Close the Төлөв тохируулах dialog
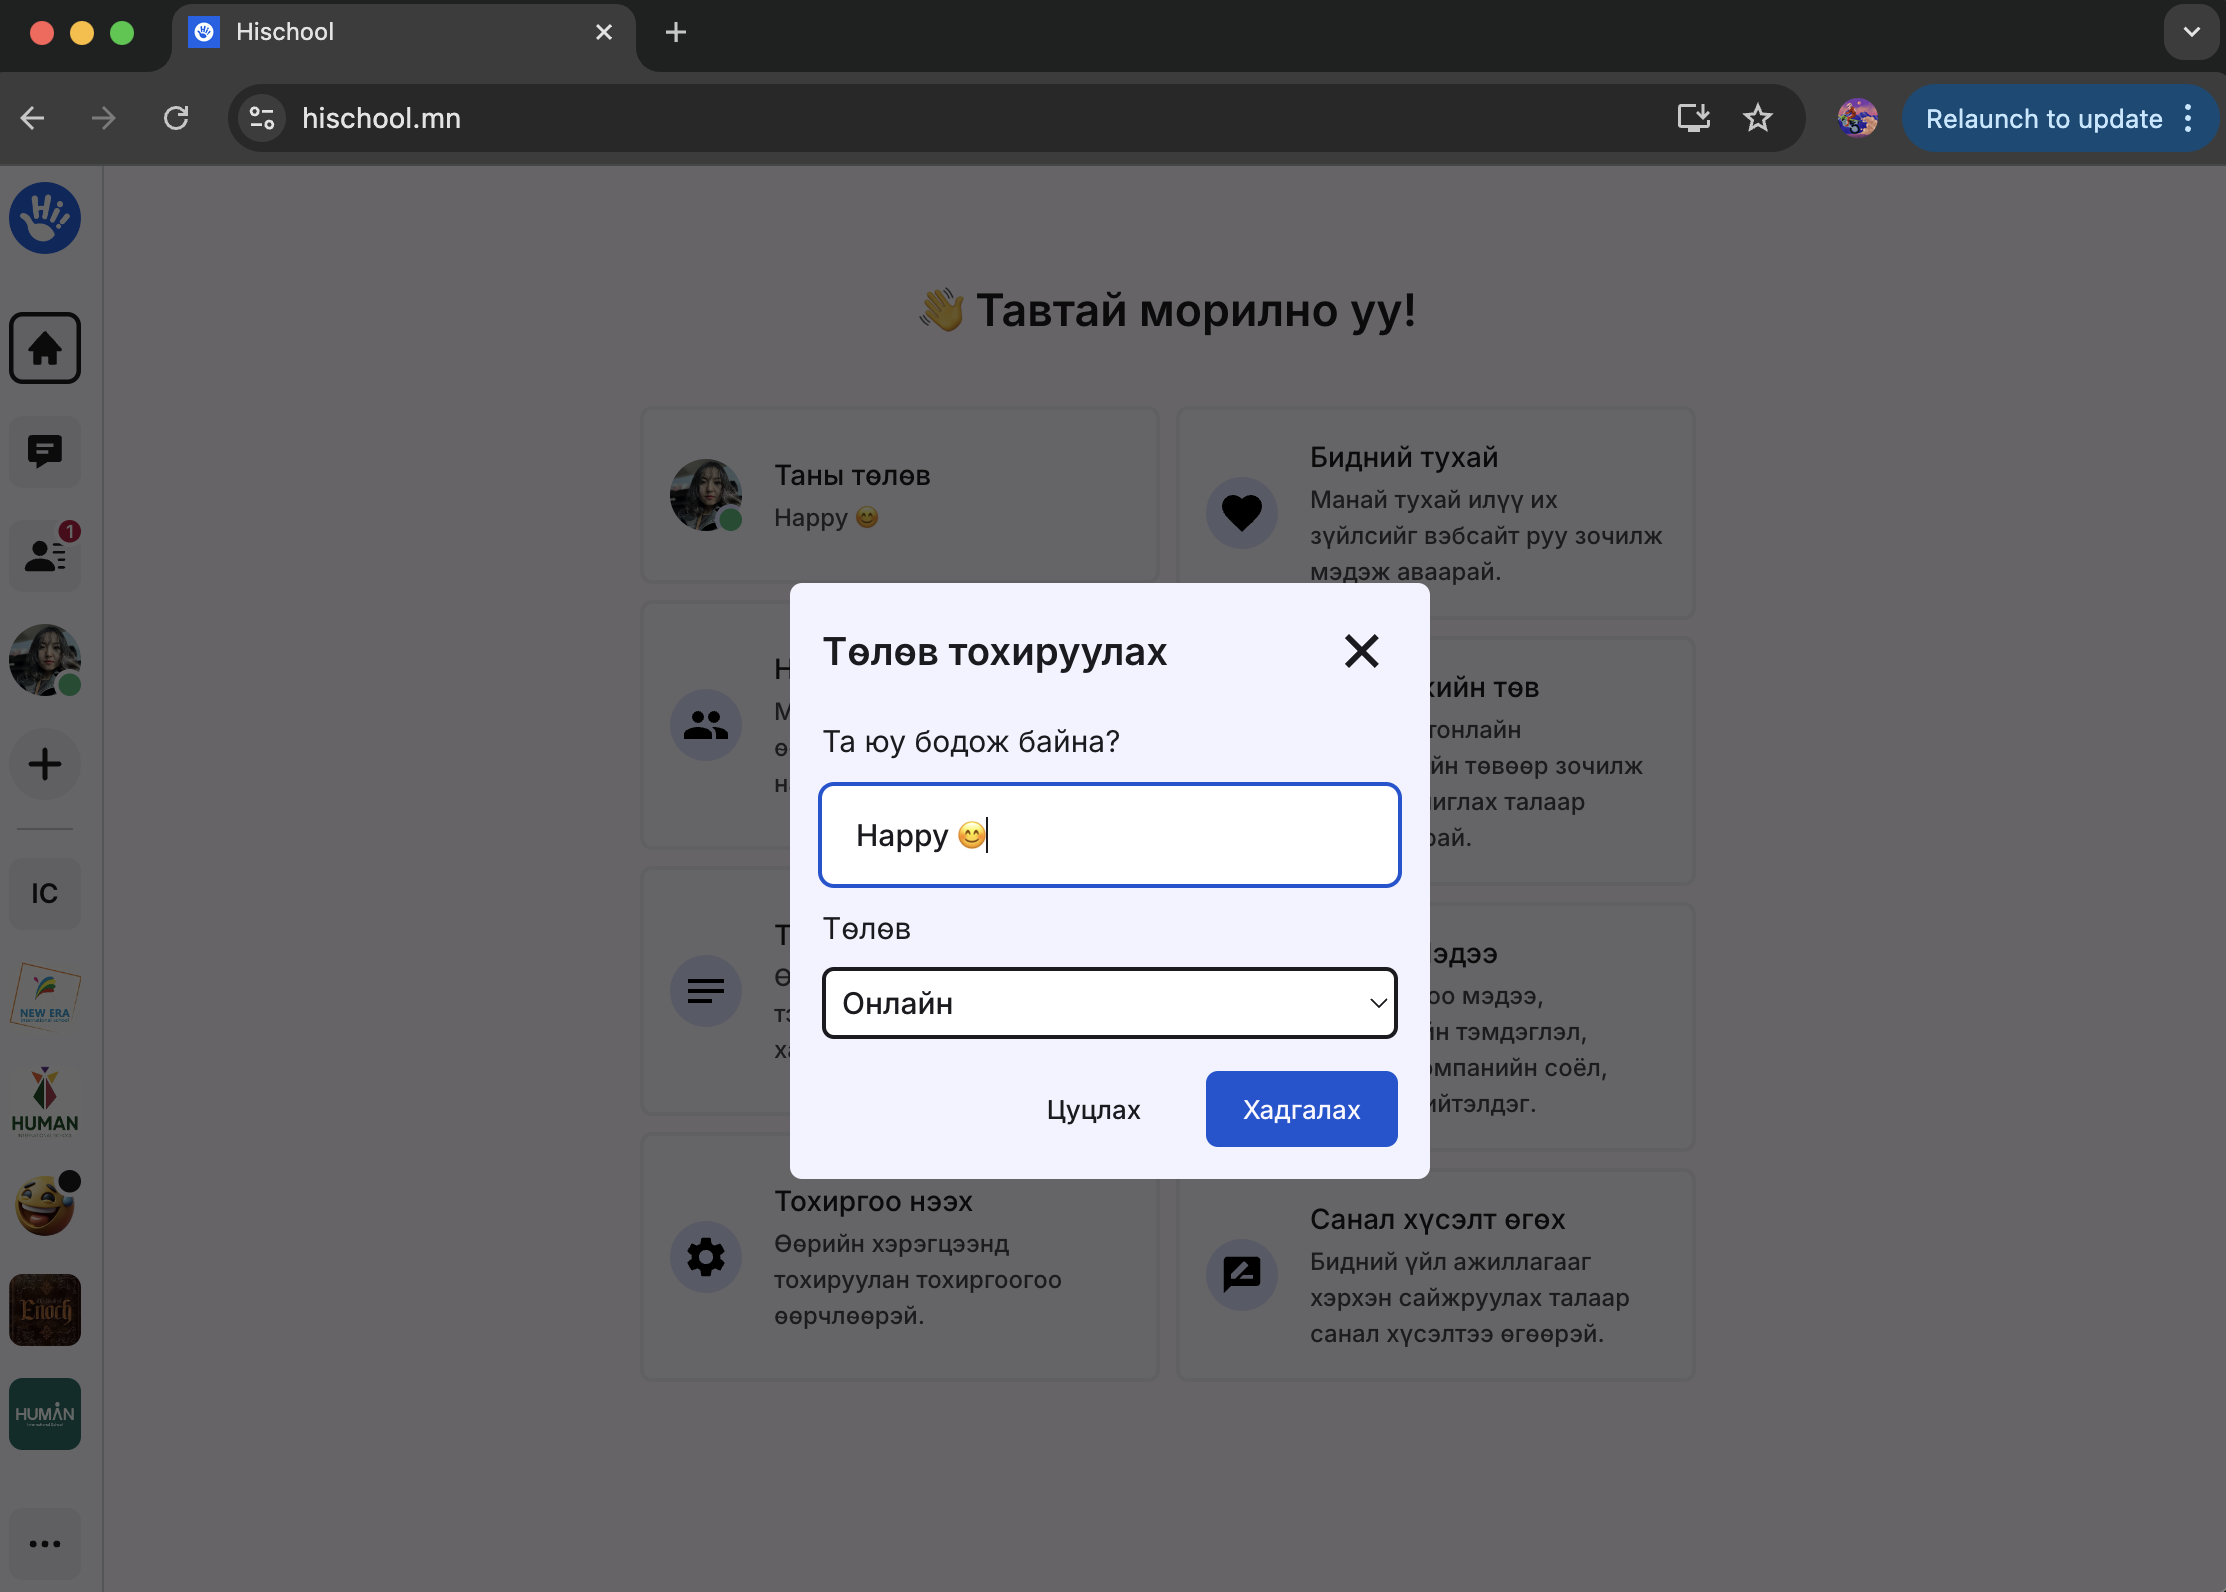This screenshot has height=1592, width=2226. pos(1361,651)
